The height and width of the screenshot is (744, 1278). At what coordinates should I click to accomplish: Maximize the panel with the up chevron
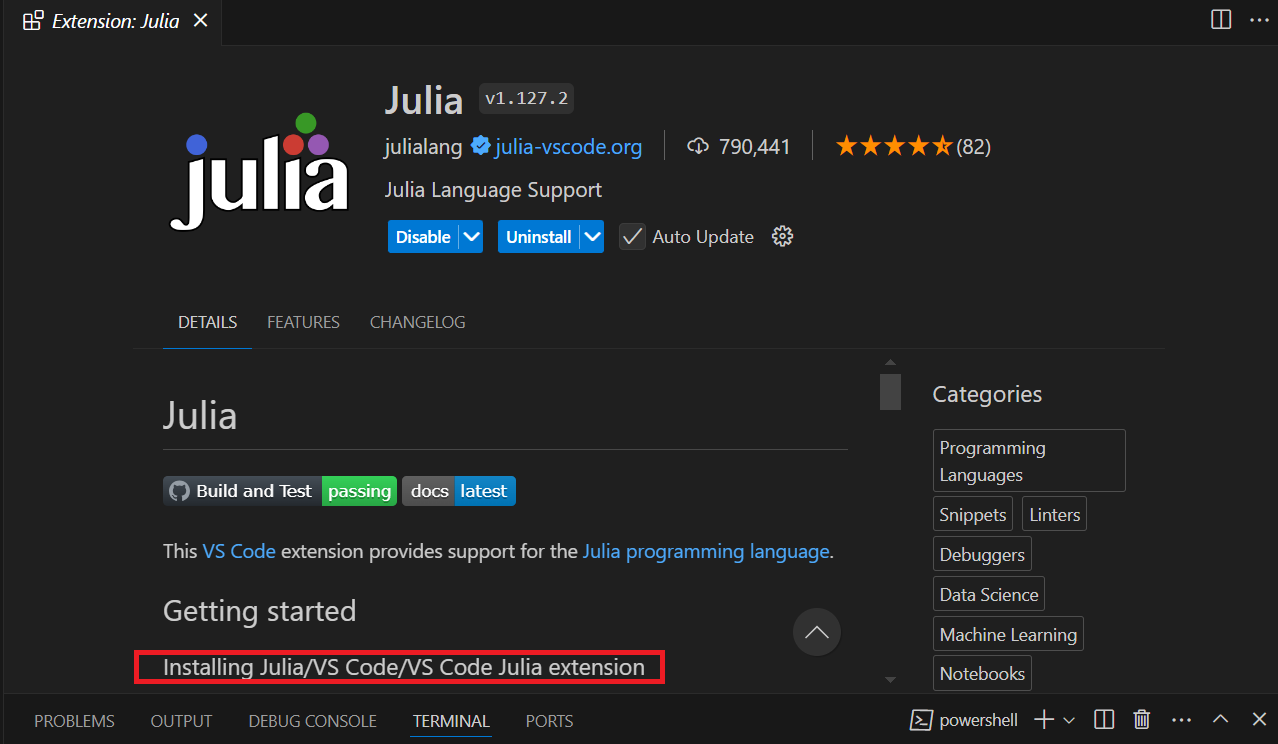[x=1220, y=720]
